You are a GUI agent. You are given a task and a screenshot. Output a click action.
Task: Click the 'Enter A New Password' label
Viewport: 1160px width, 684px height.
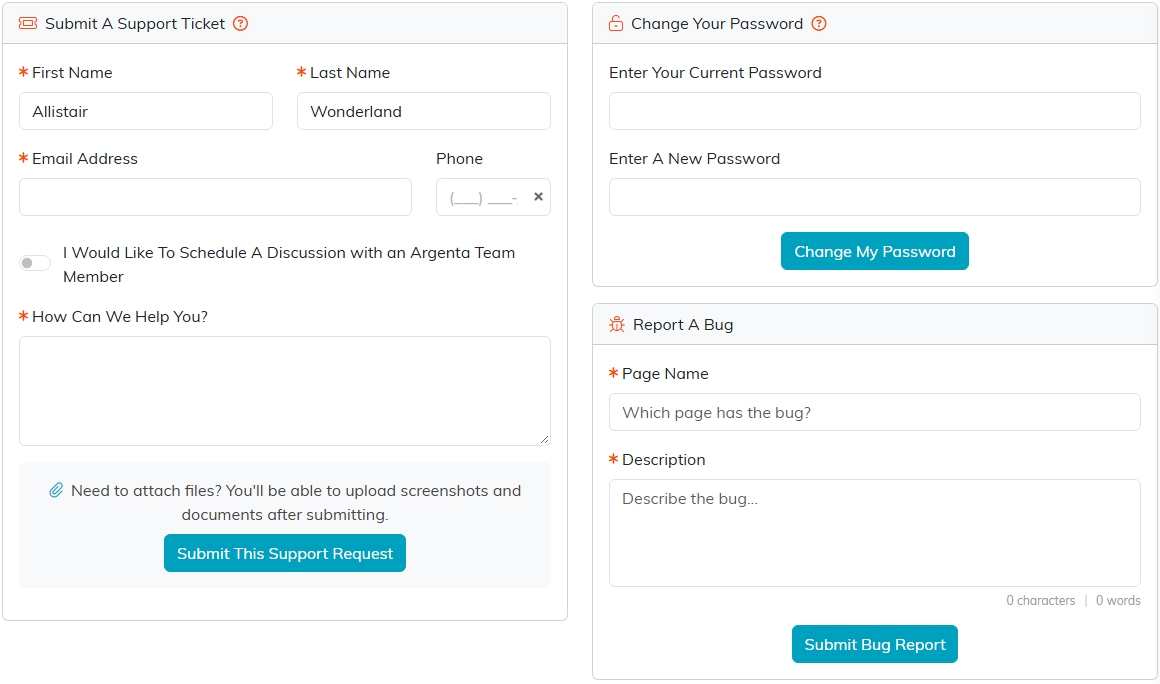(x=695, y=158)
